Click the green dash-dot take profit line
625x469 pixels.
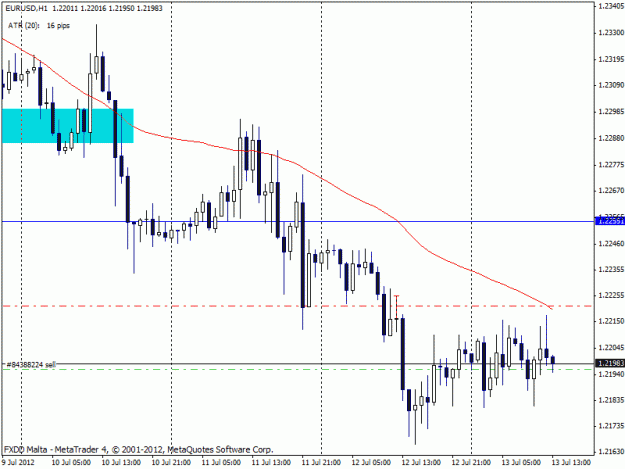click(298, 369)
